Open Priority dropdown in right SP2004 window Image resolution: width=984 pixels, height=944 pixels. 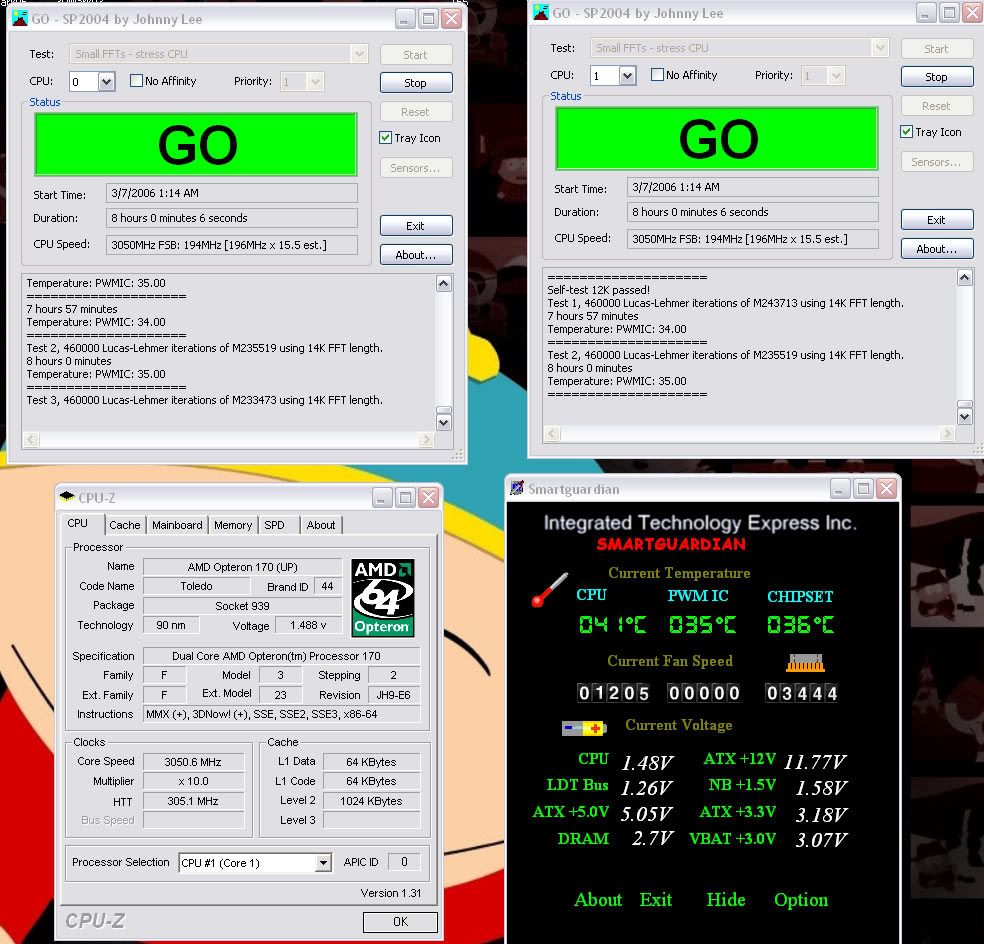(836, 76)
